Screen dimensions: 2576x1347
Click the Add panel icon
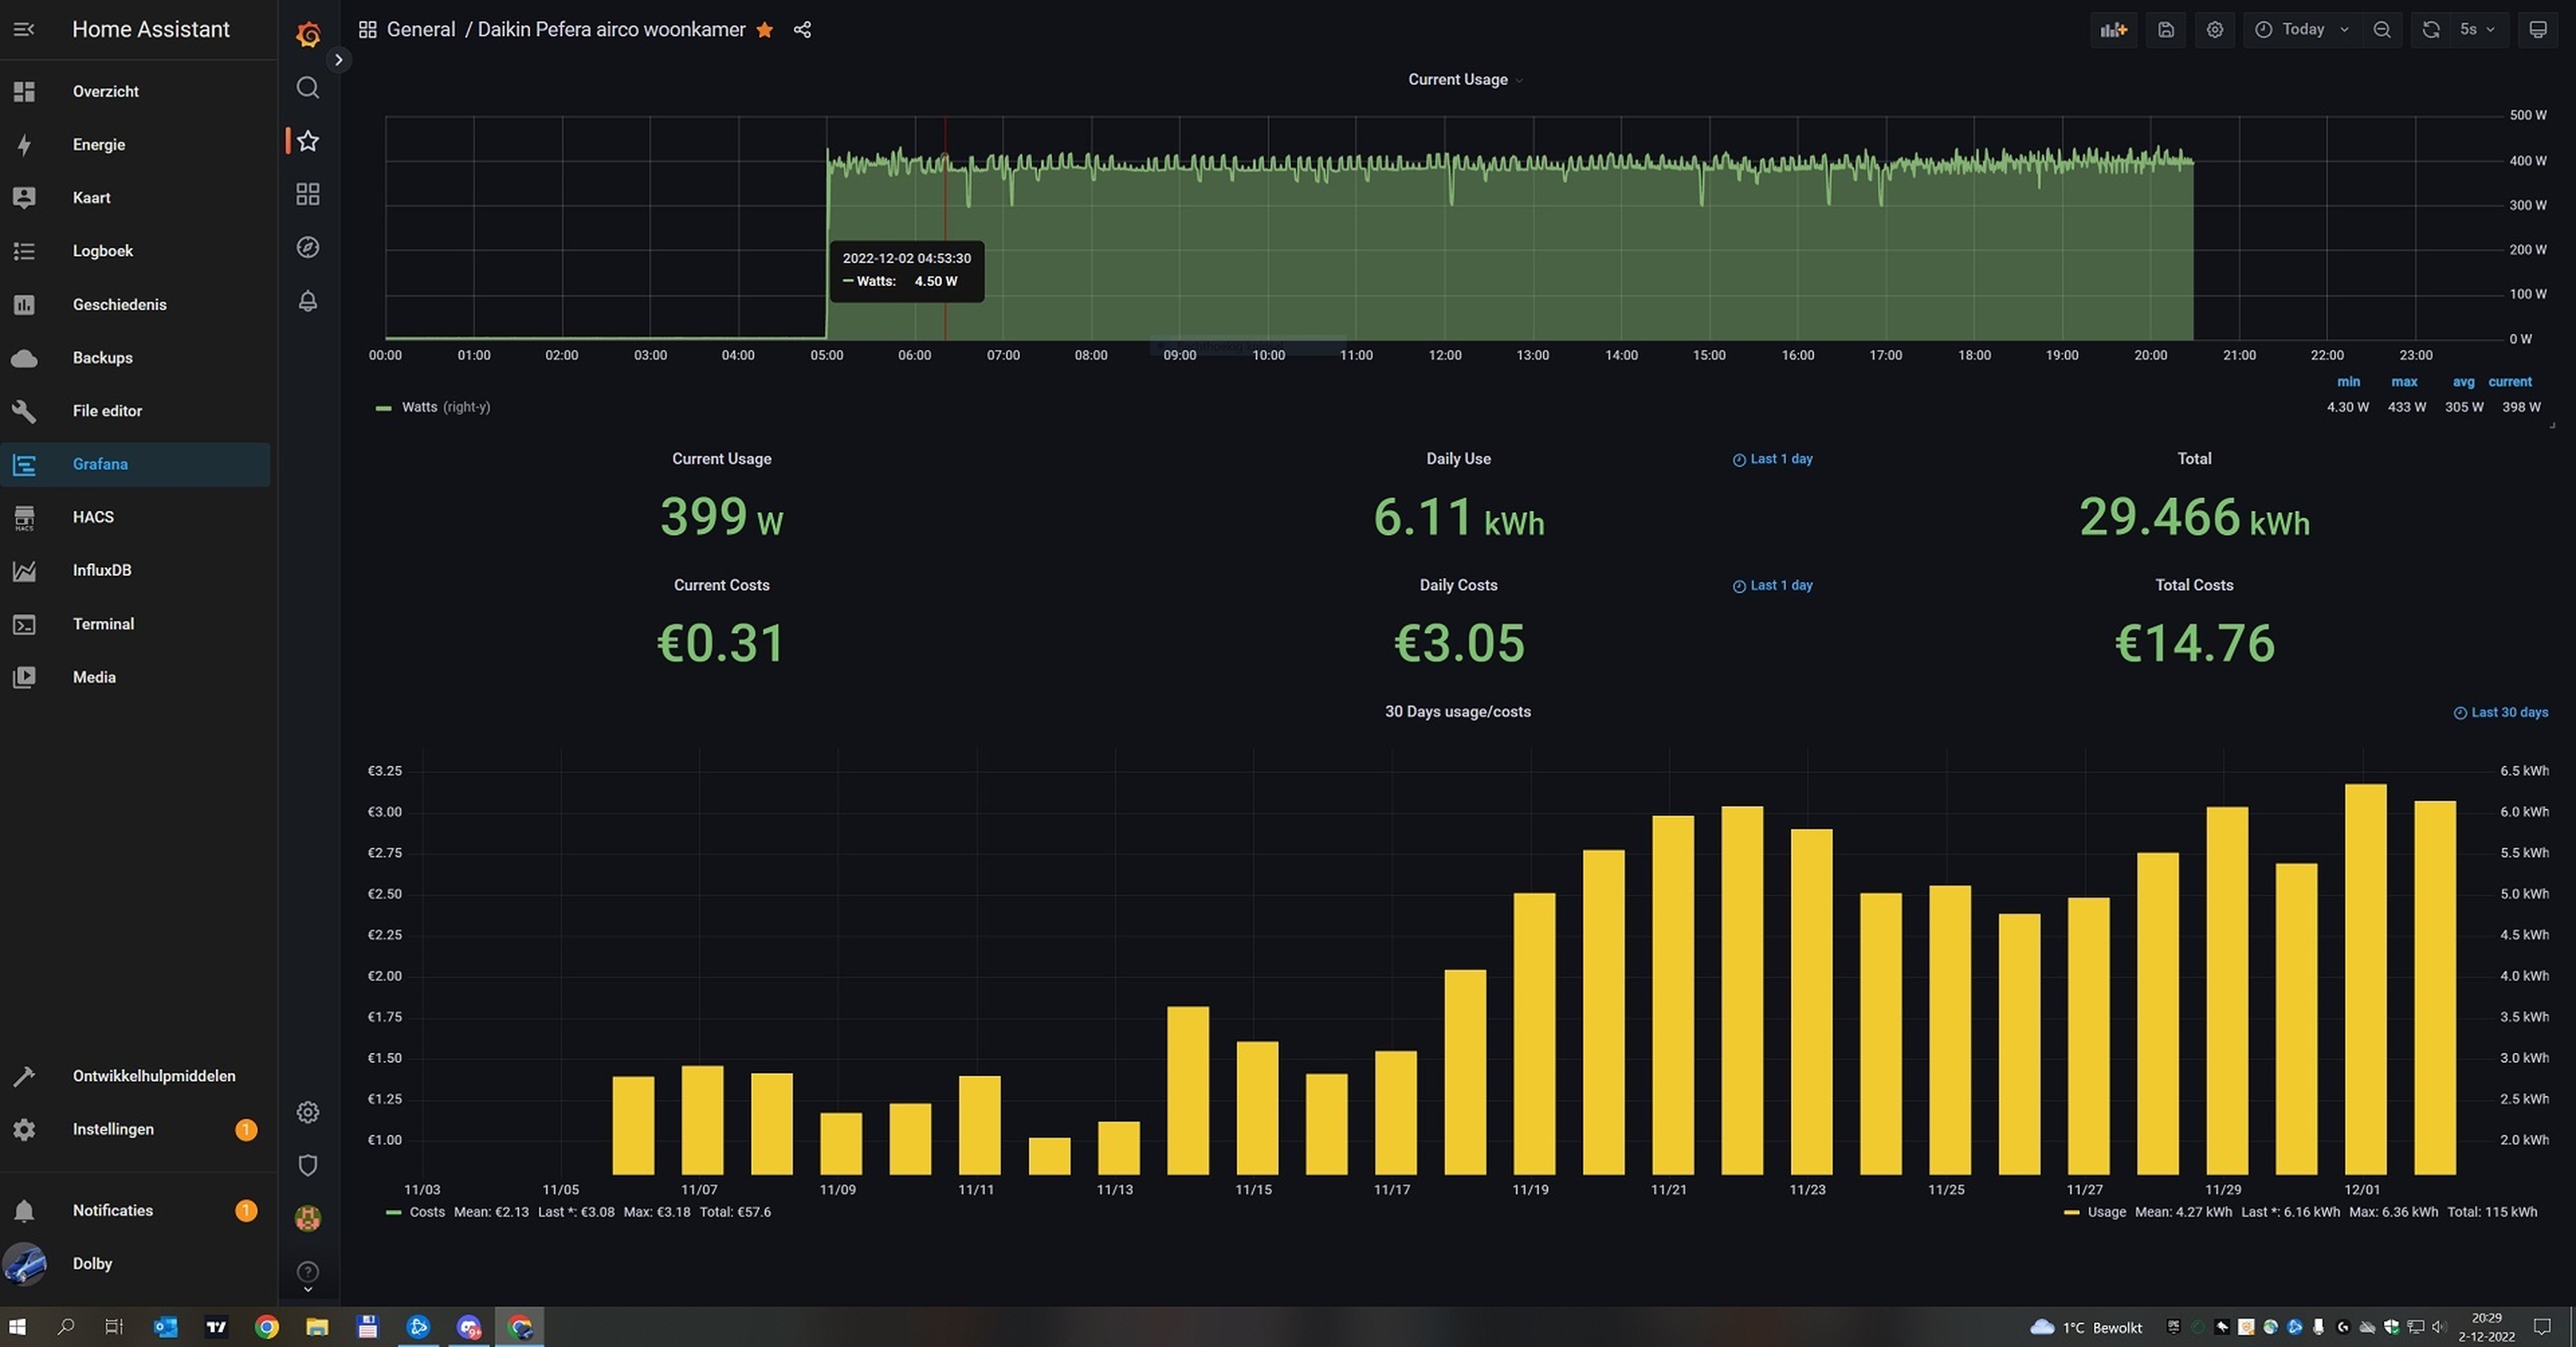tap(2113, 30)
